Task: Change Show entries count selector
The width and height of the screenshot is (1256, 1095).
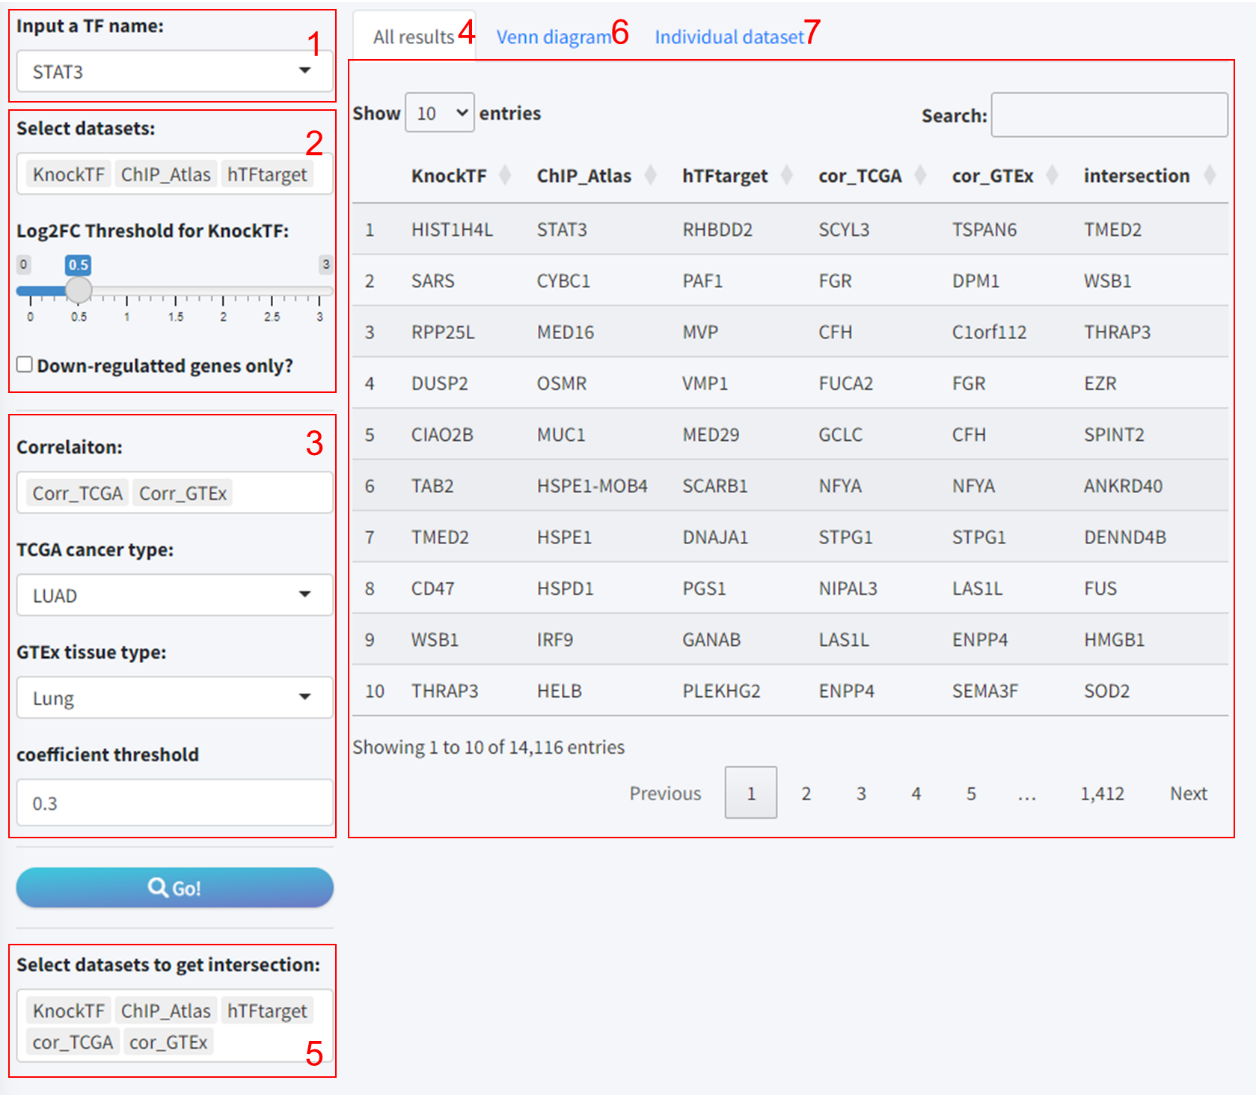Action: tap(439, 113)
